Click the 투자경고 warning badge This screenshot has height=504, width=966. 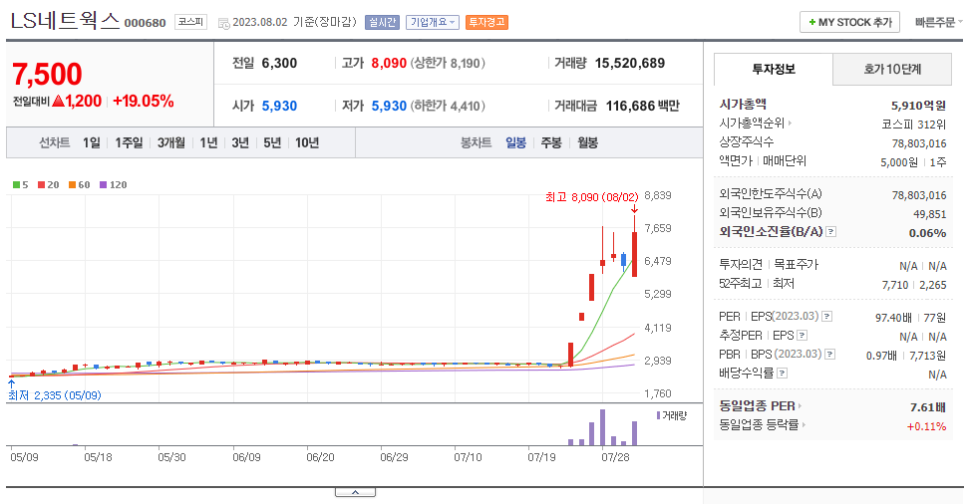(487, 22)
